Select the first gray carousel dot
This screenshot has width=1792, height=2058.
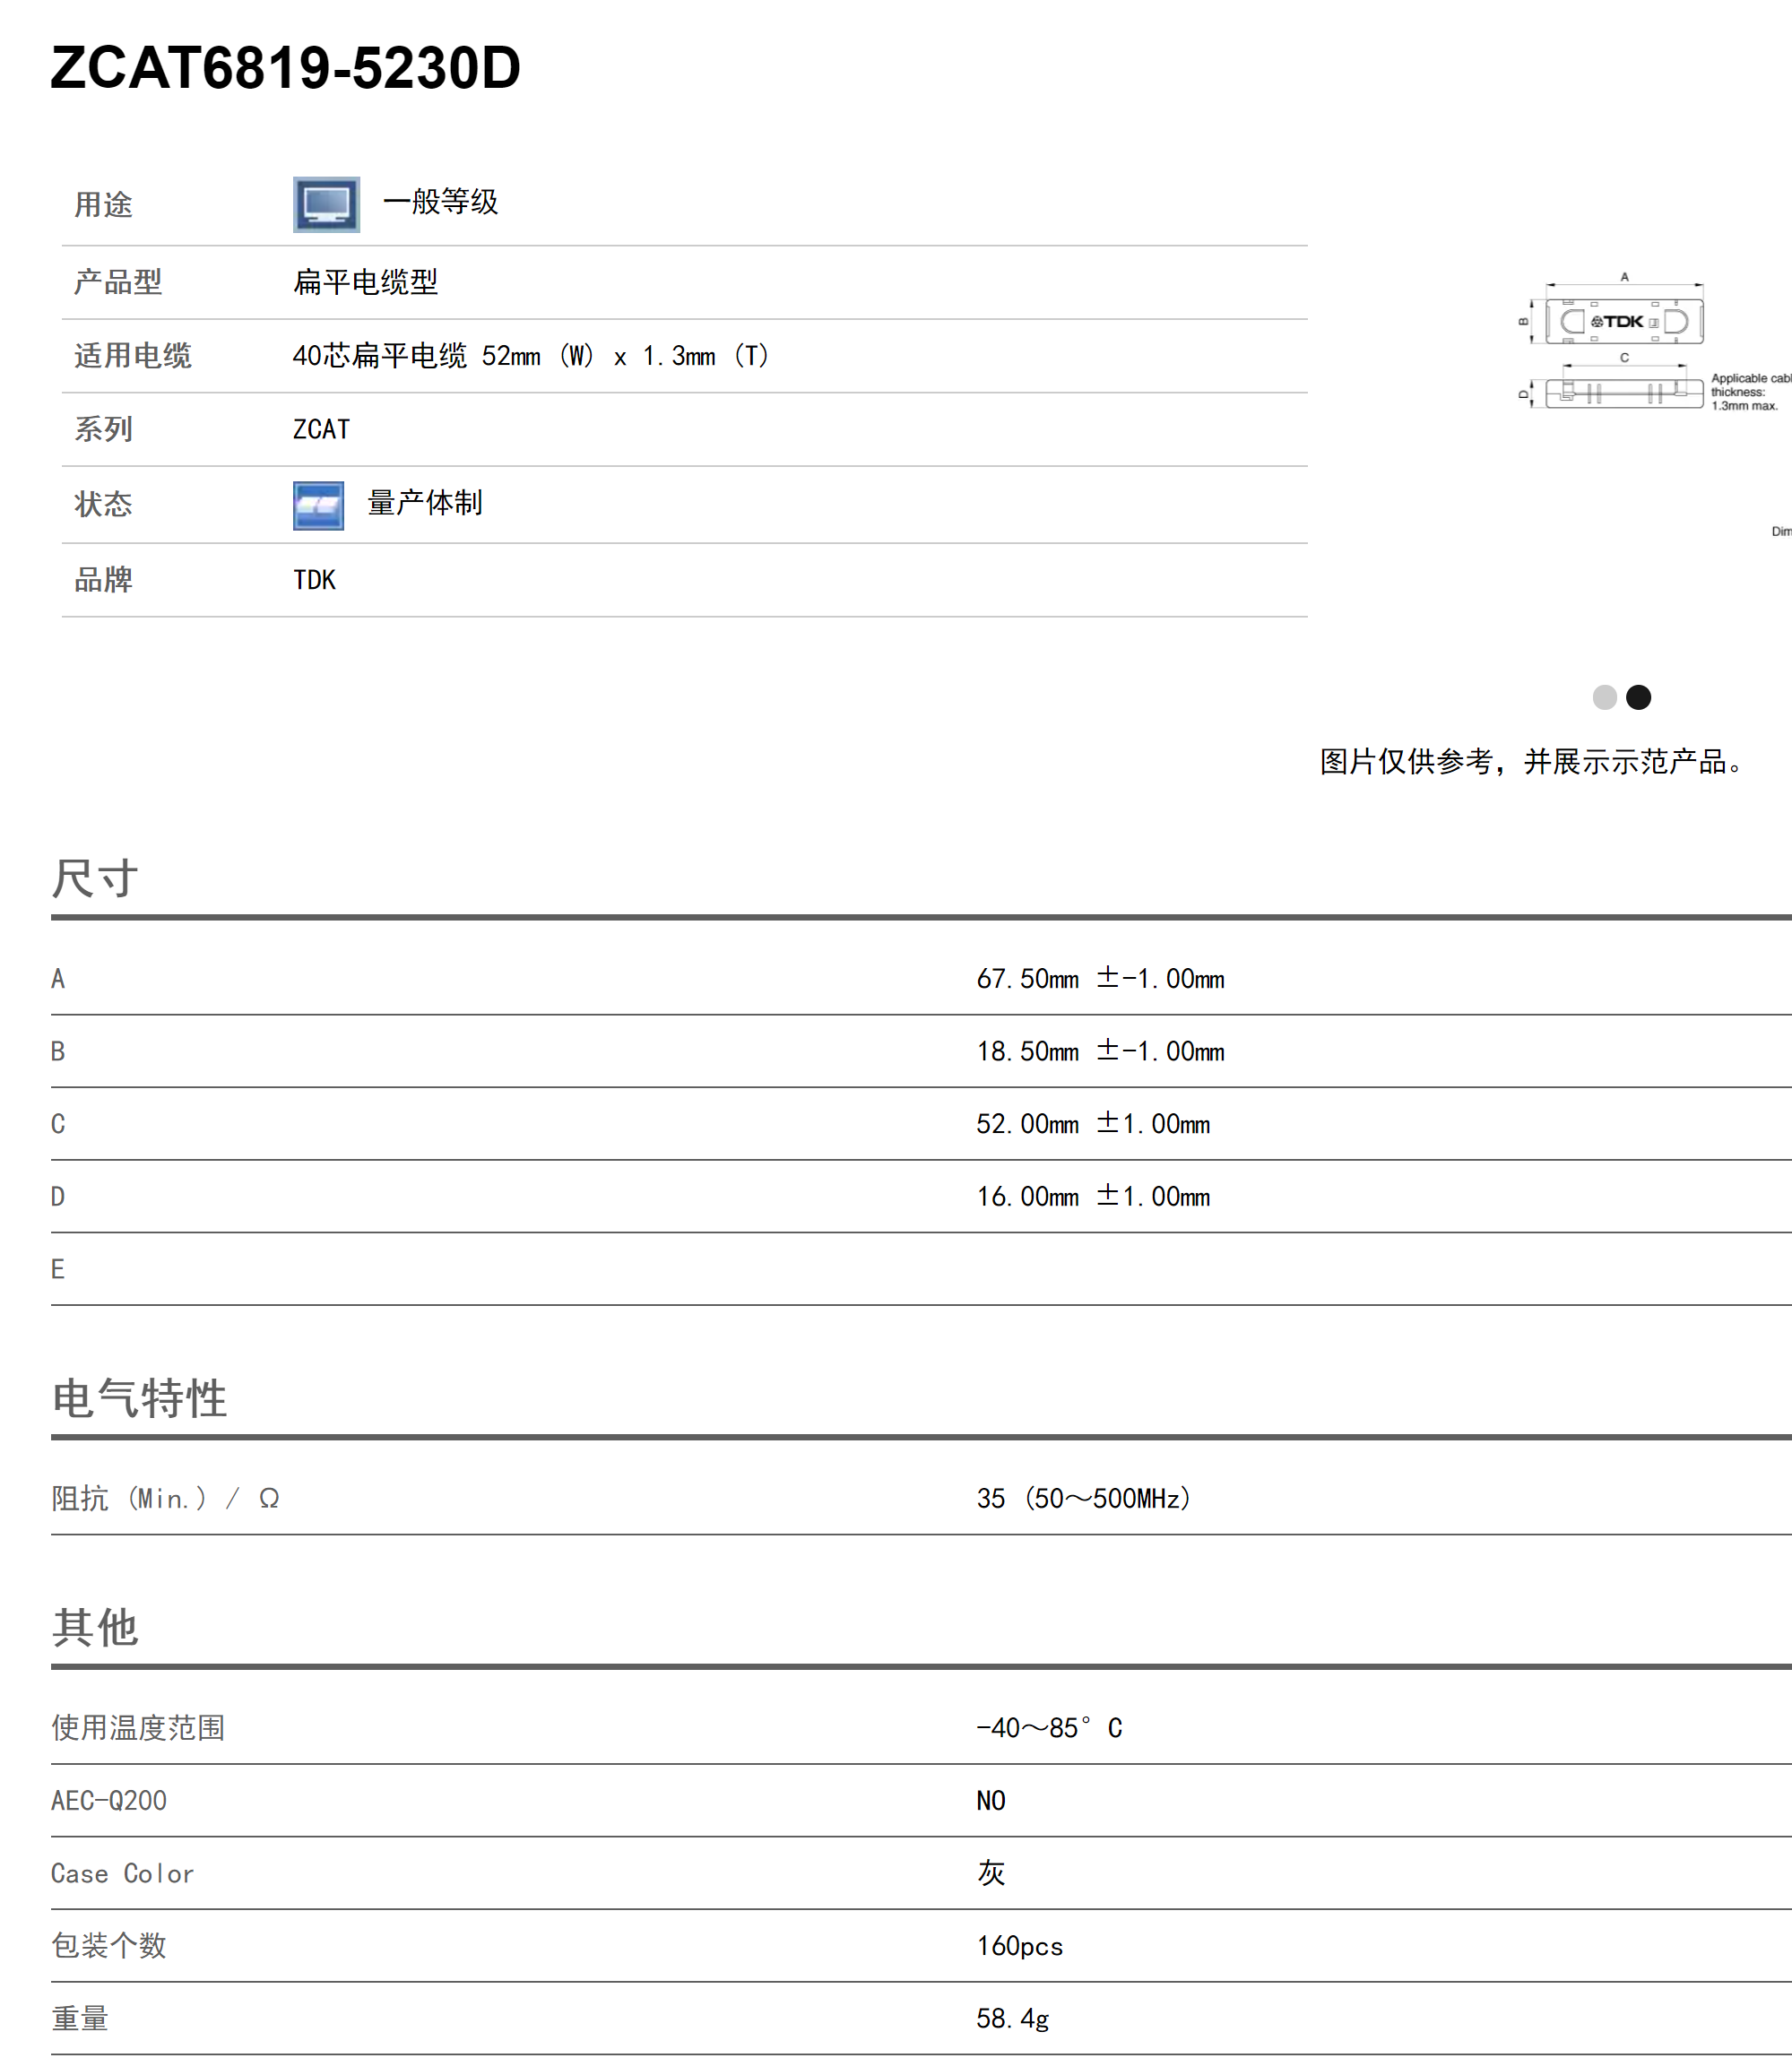[1604, 697]
